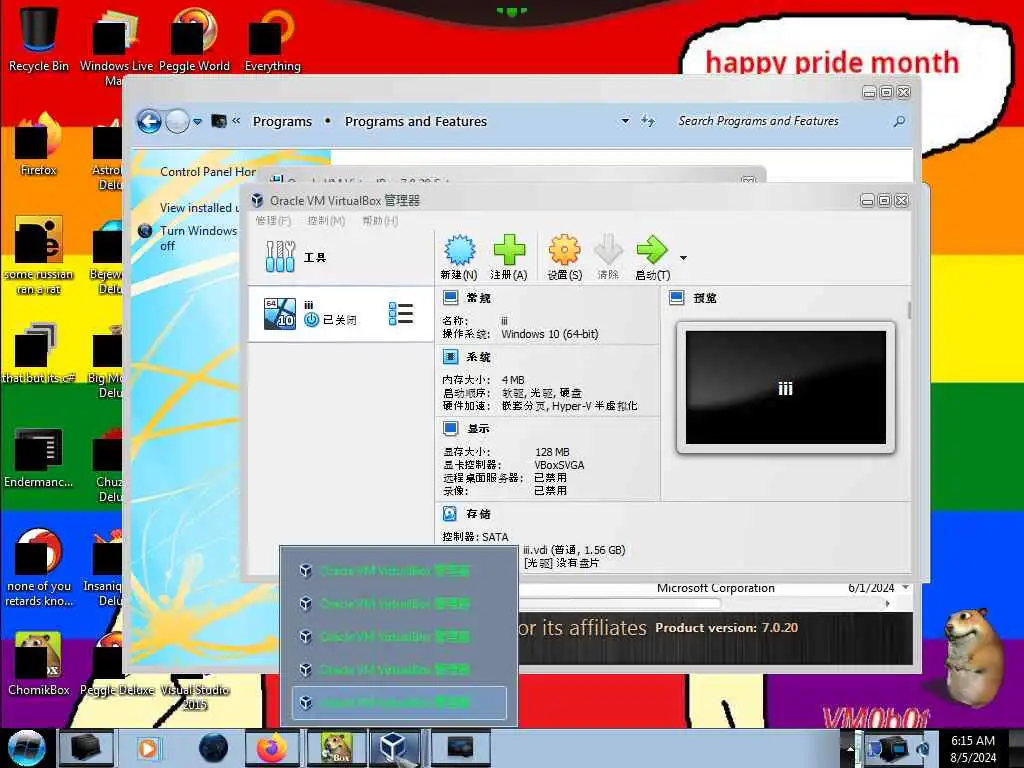
Task: Click the search magnifier icon
Action: 899,121
